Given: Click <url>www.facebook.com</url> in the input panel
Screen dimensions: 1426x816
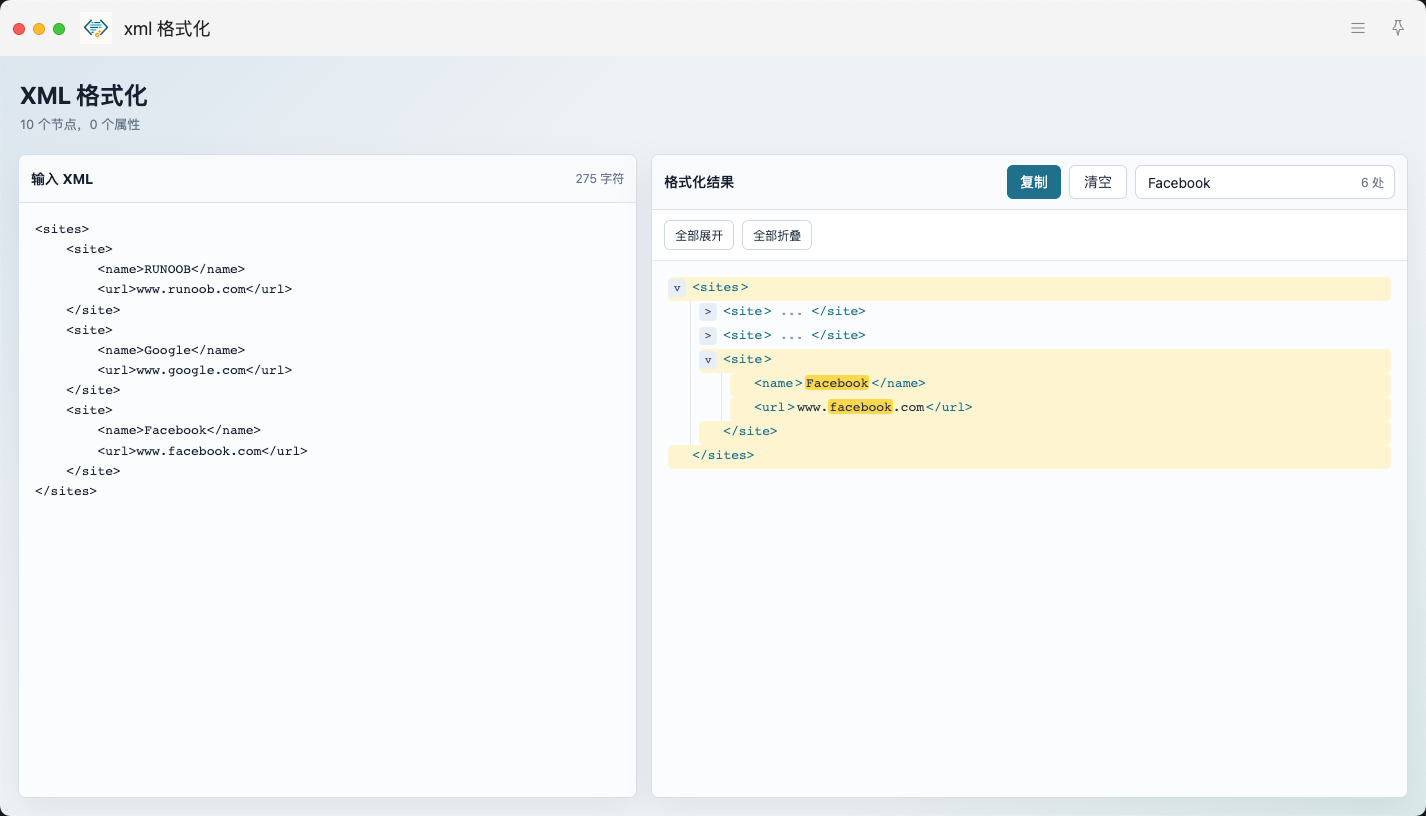Looking at the screenshot, I should coord(203,451).
